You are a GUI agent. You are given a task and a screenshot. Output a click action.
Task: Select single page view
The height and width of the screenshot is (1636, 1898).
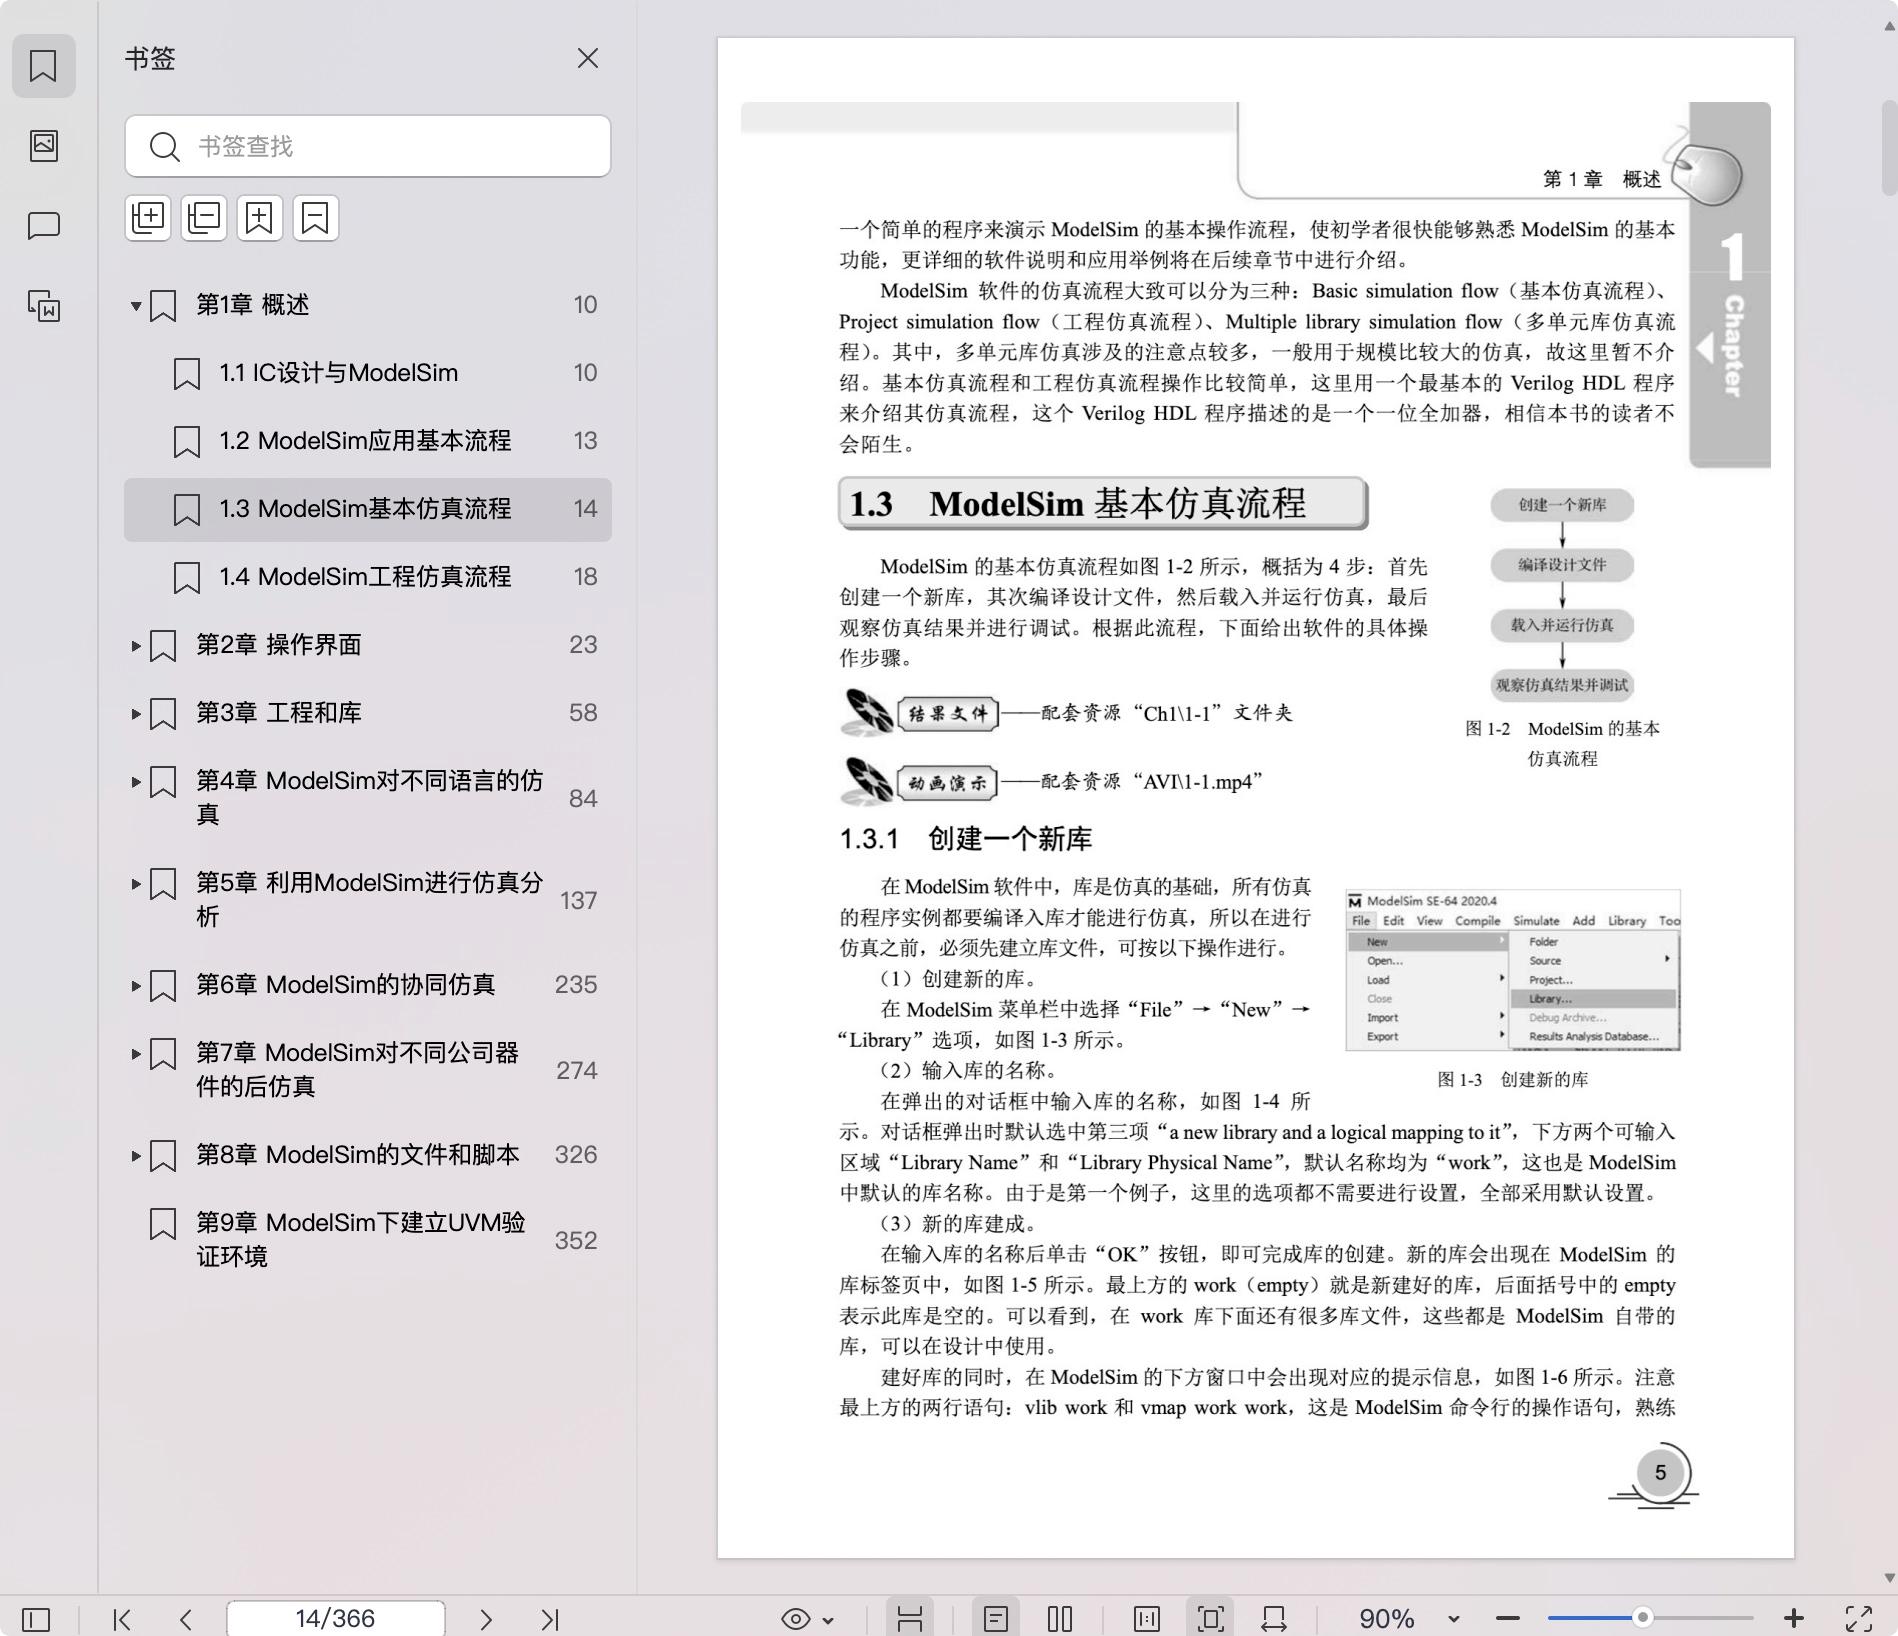(x=996, y=1619)
